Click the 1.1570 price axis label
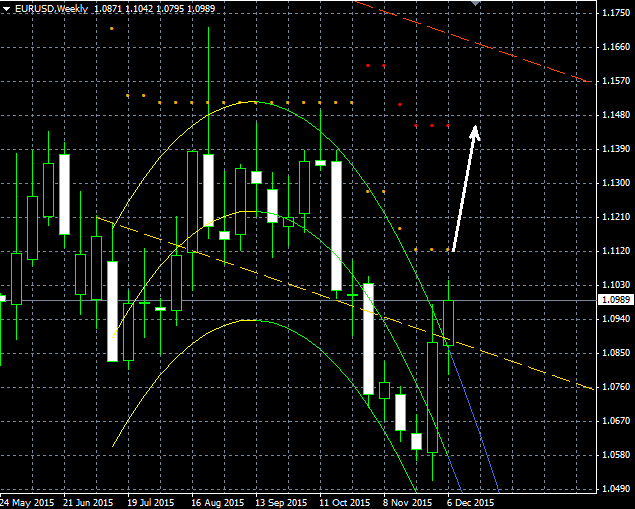 [x=616, y=81]
